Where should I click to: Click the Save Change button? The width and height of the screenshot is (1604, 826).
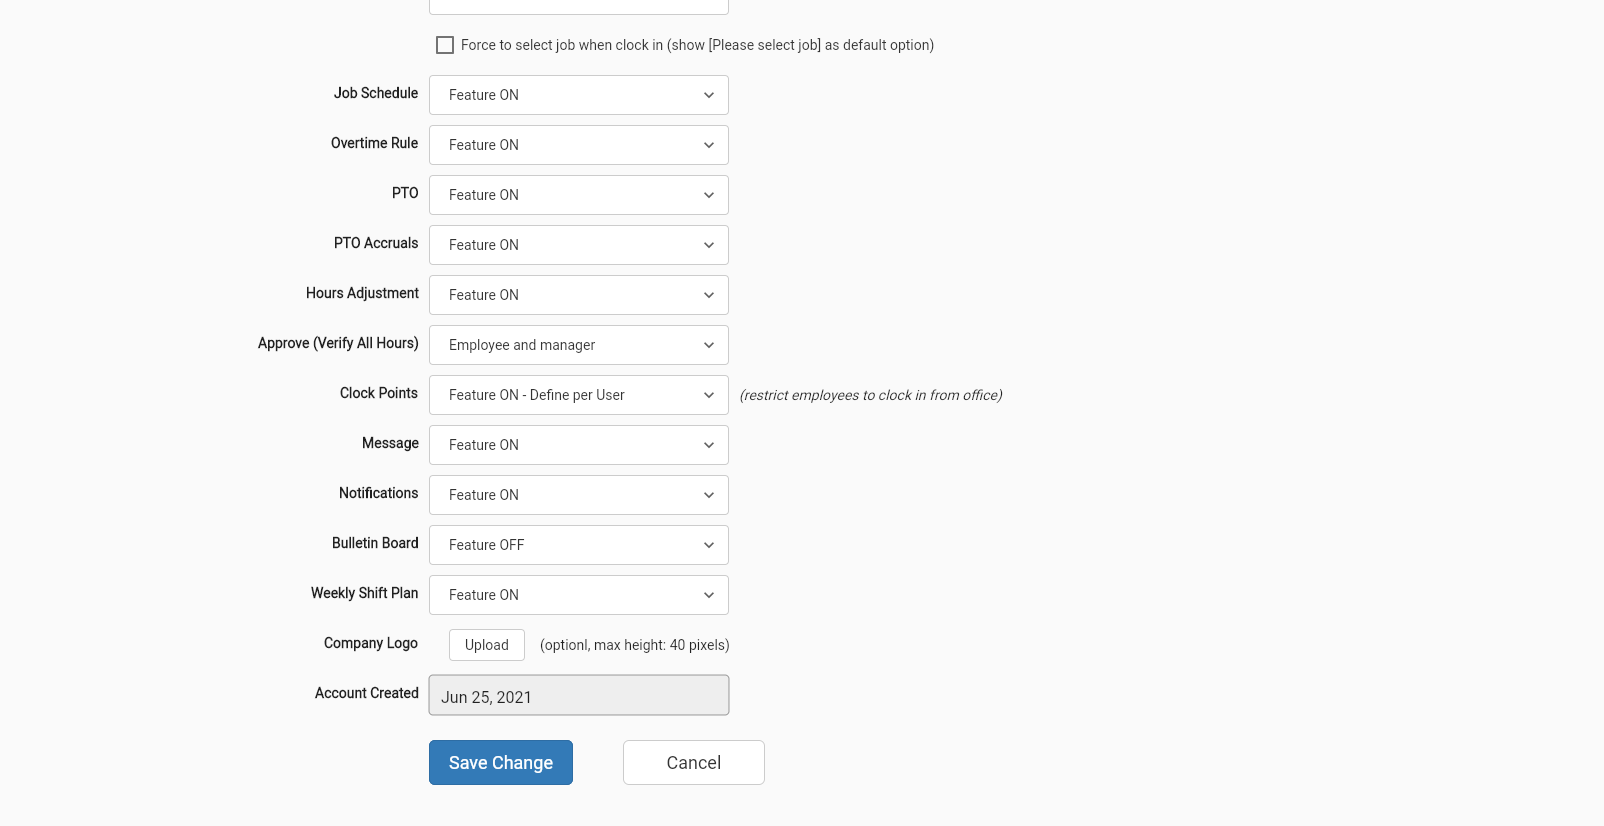point(501,762)
